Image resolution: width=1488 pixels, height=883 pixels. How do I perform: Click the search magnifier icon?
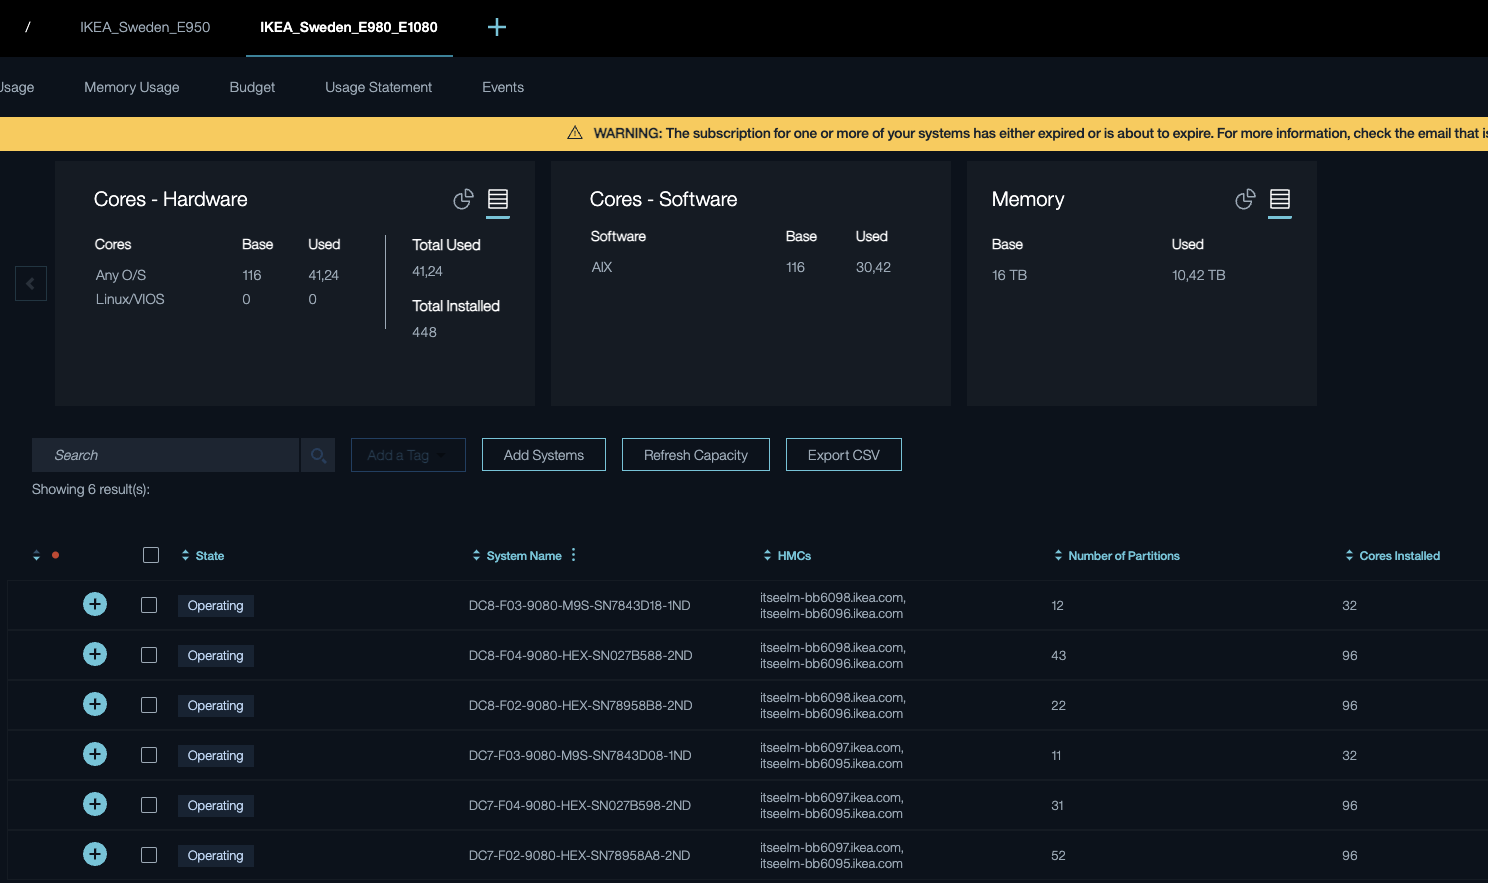point(318,456)
